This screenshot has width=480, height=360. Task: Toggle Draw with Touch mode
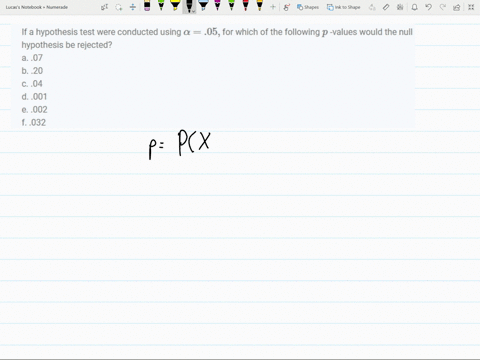pyautogui.click(x=286, y=7)
